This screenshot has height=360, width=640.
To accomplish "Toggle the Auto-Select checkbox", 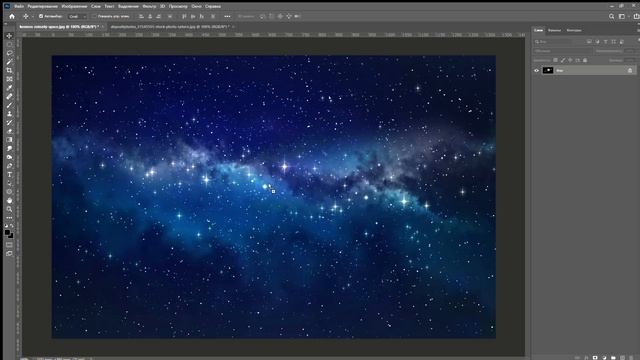I will pos(41,16).
